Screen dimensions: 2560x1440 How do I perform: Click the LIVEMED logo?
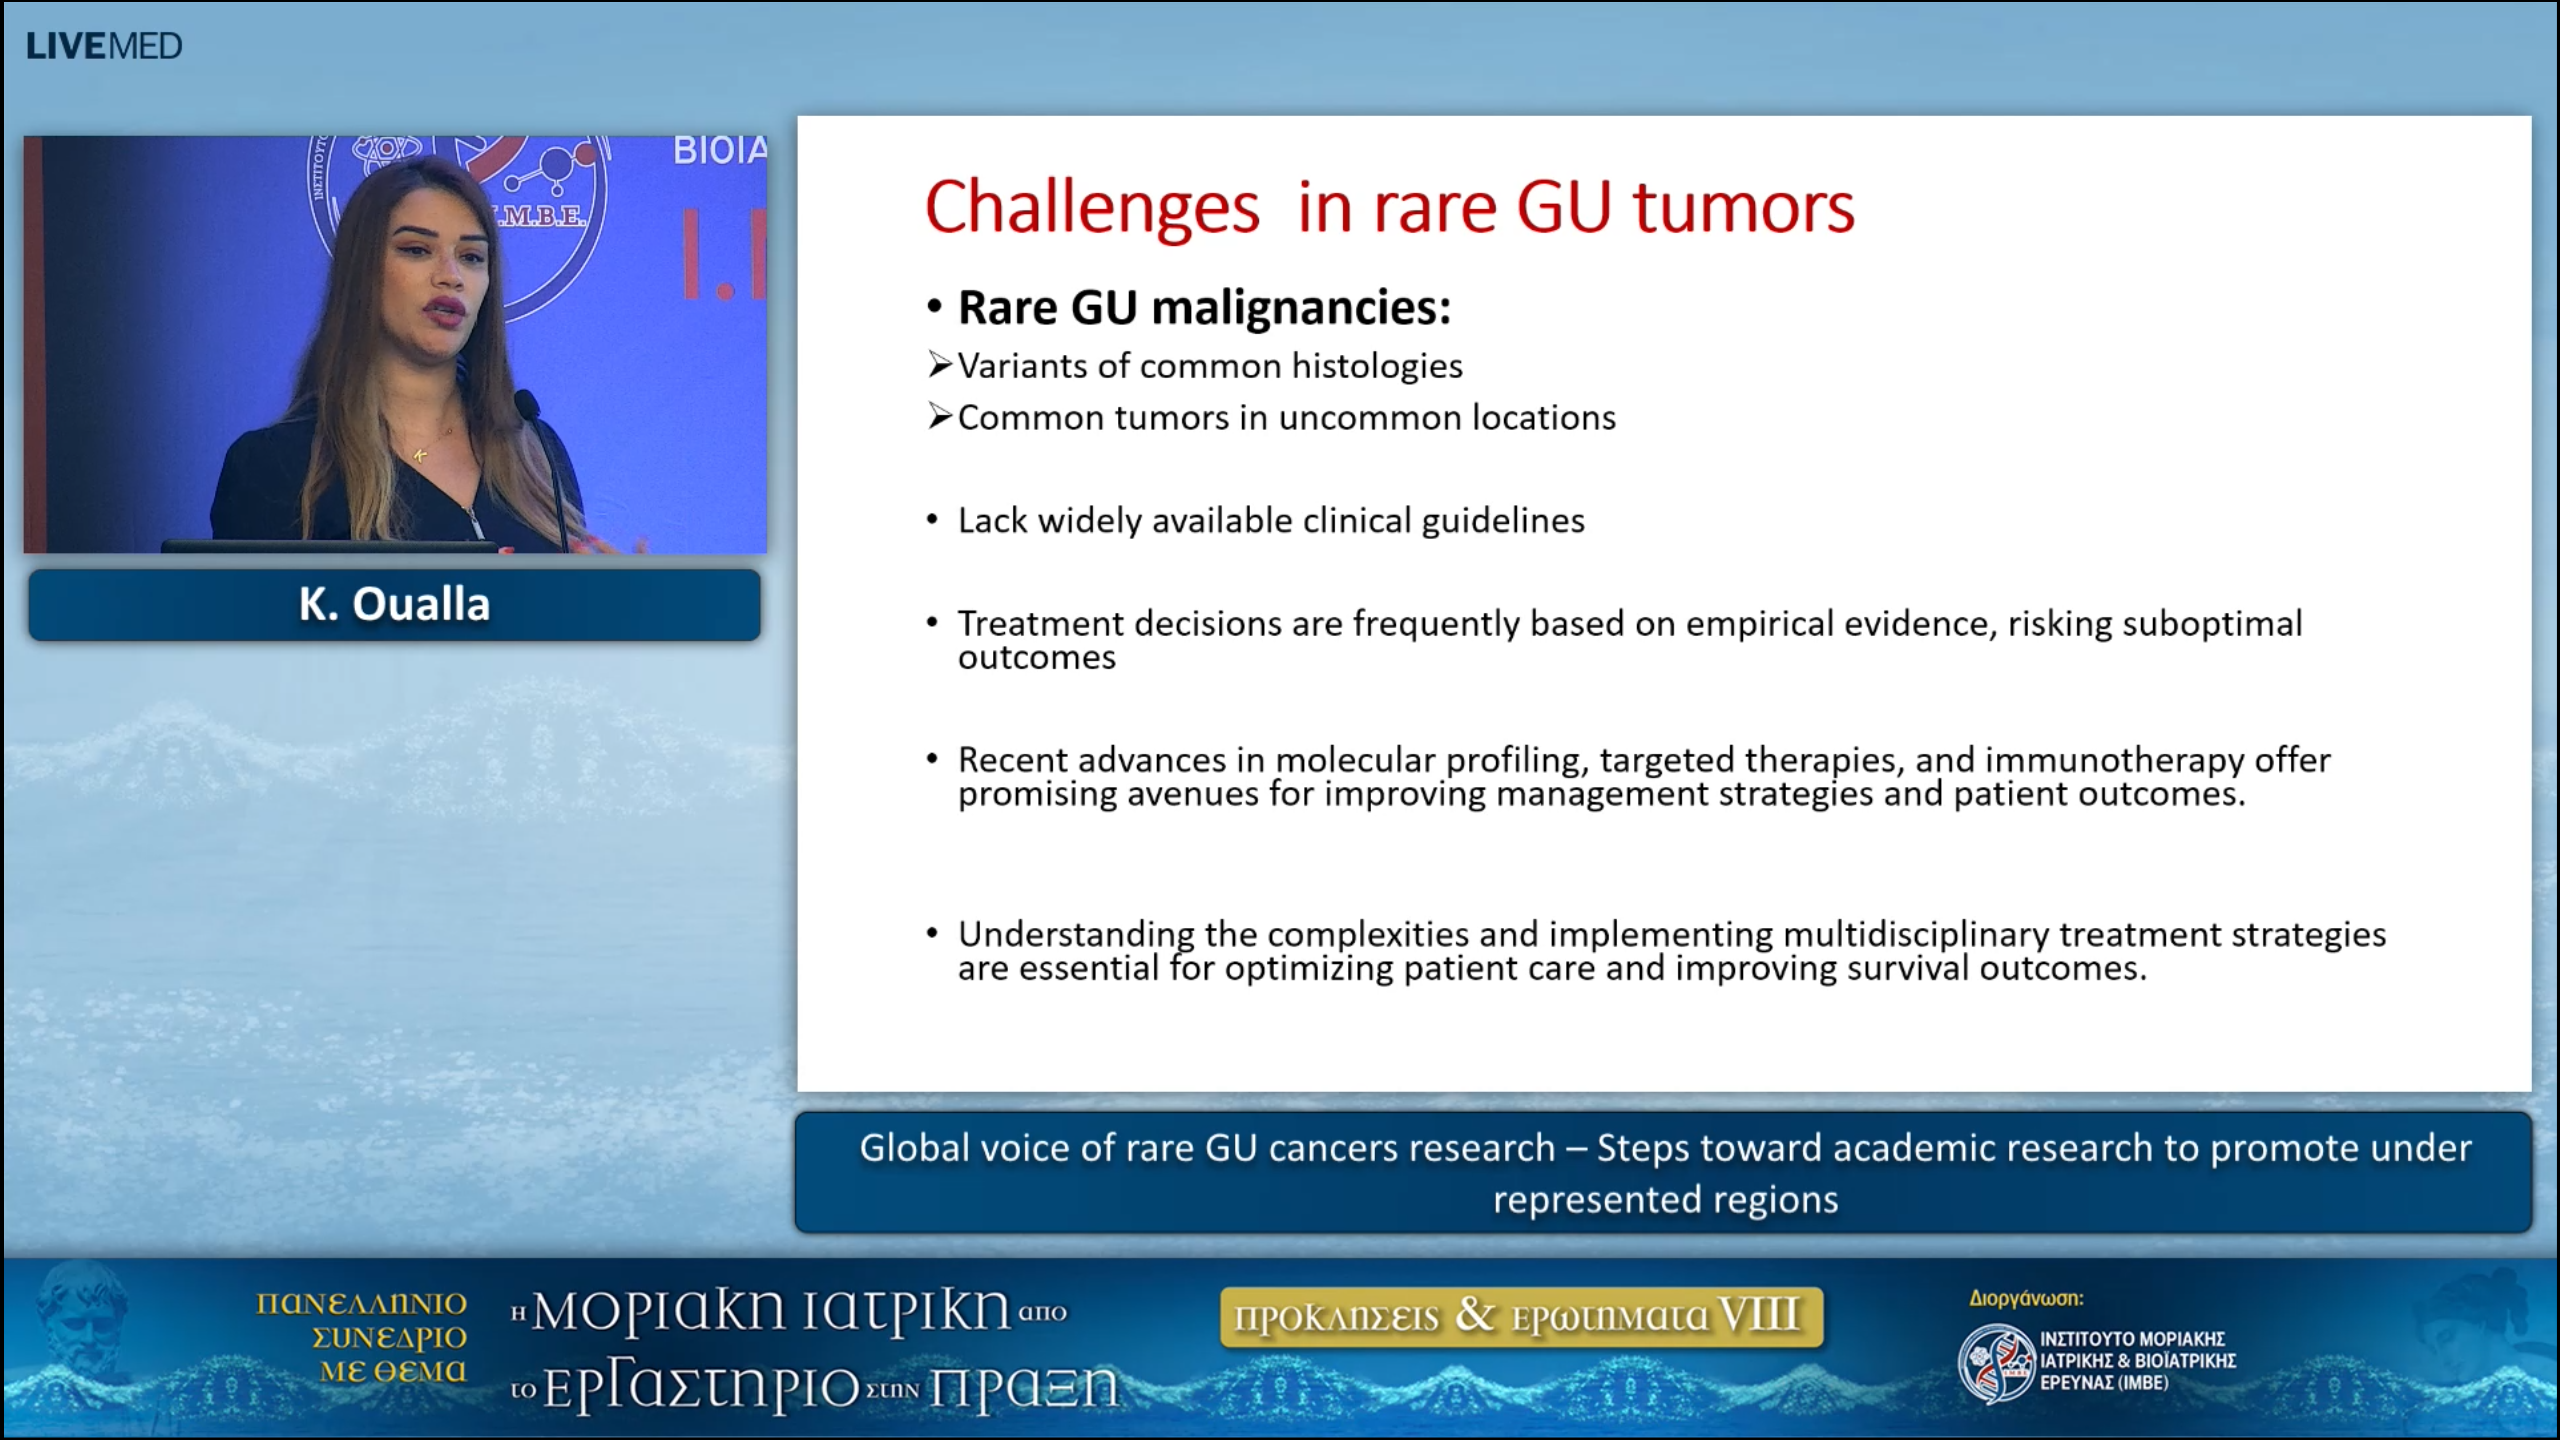tap(104, 46)
